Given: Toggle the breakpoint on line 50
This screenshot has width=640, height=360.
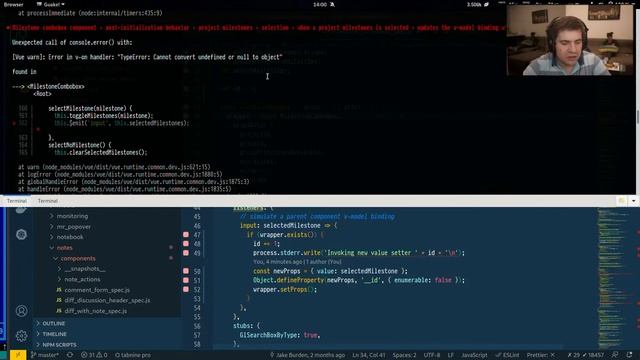Looking at the screenshot, I should click(x=186, y=271).
